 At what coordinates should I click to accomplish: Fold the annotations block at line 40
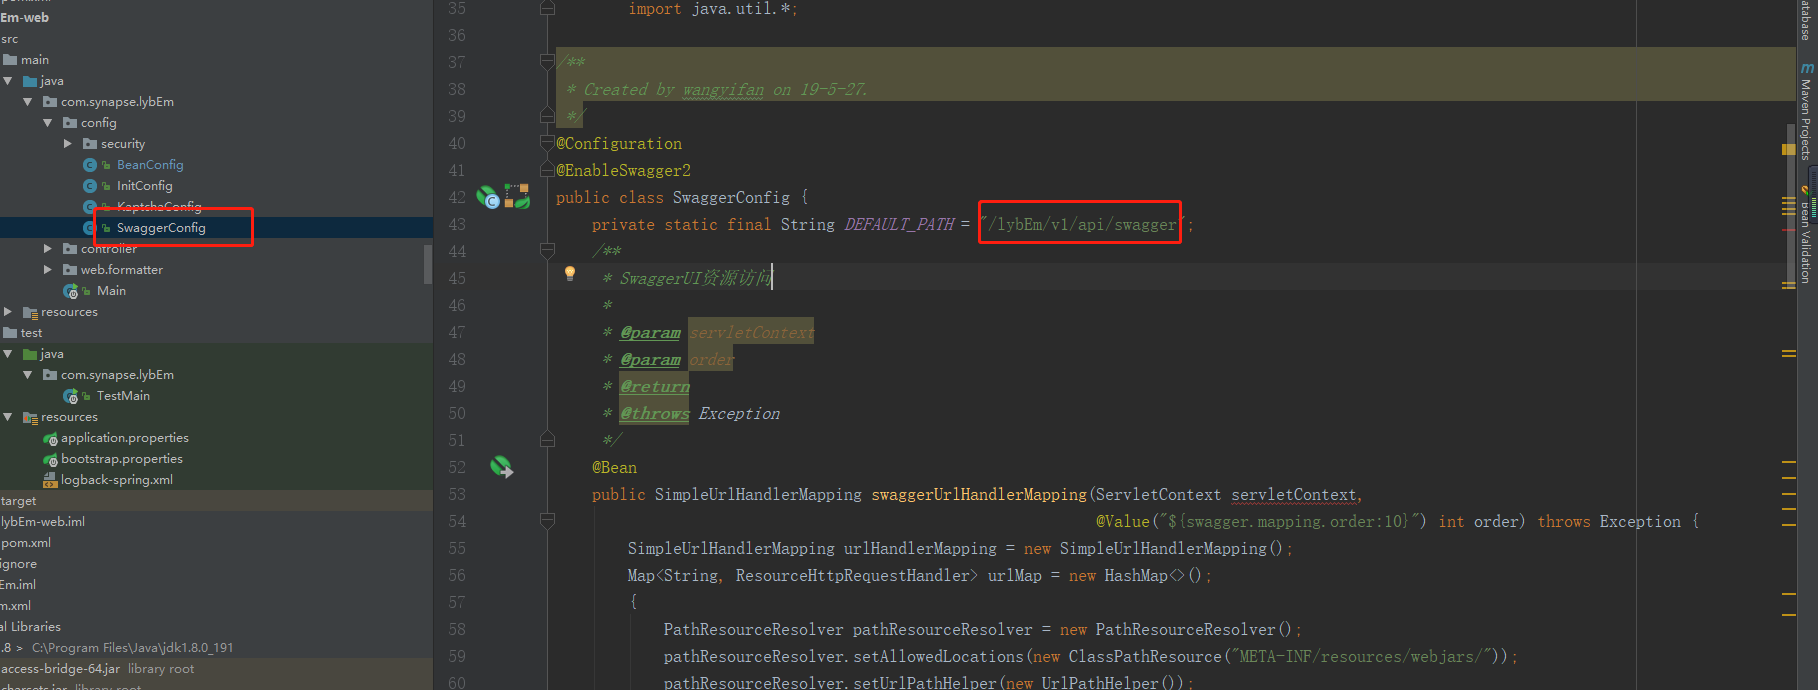point(547,143)
